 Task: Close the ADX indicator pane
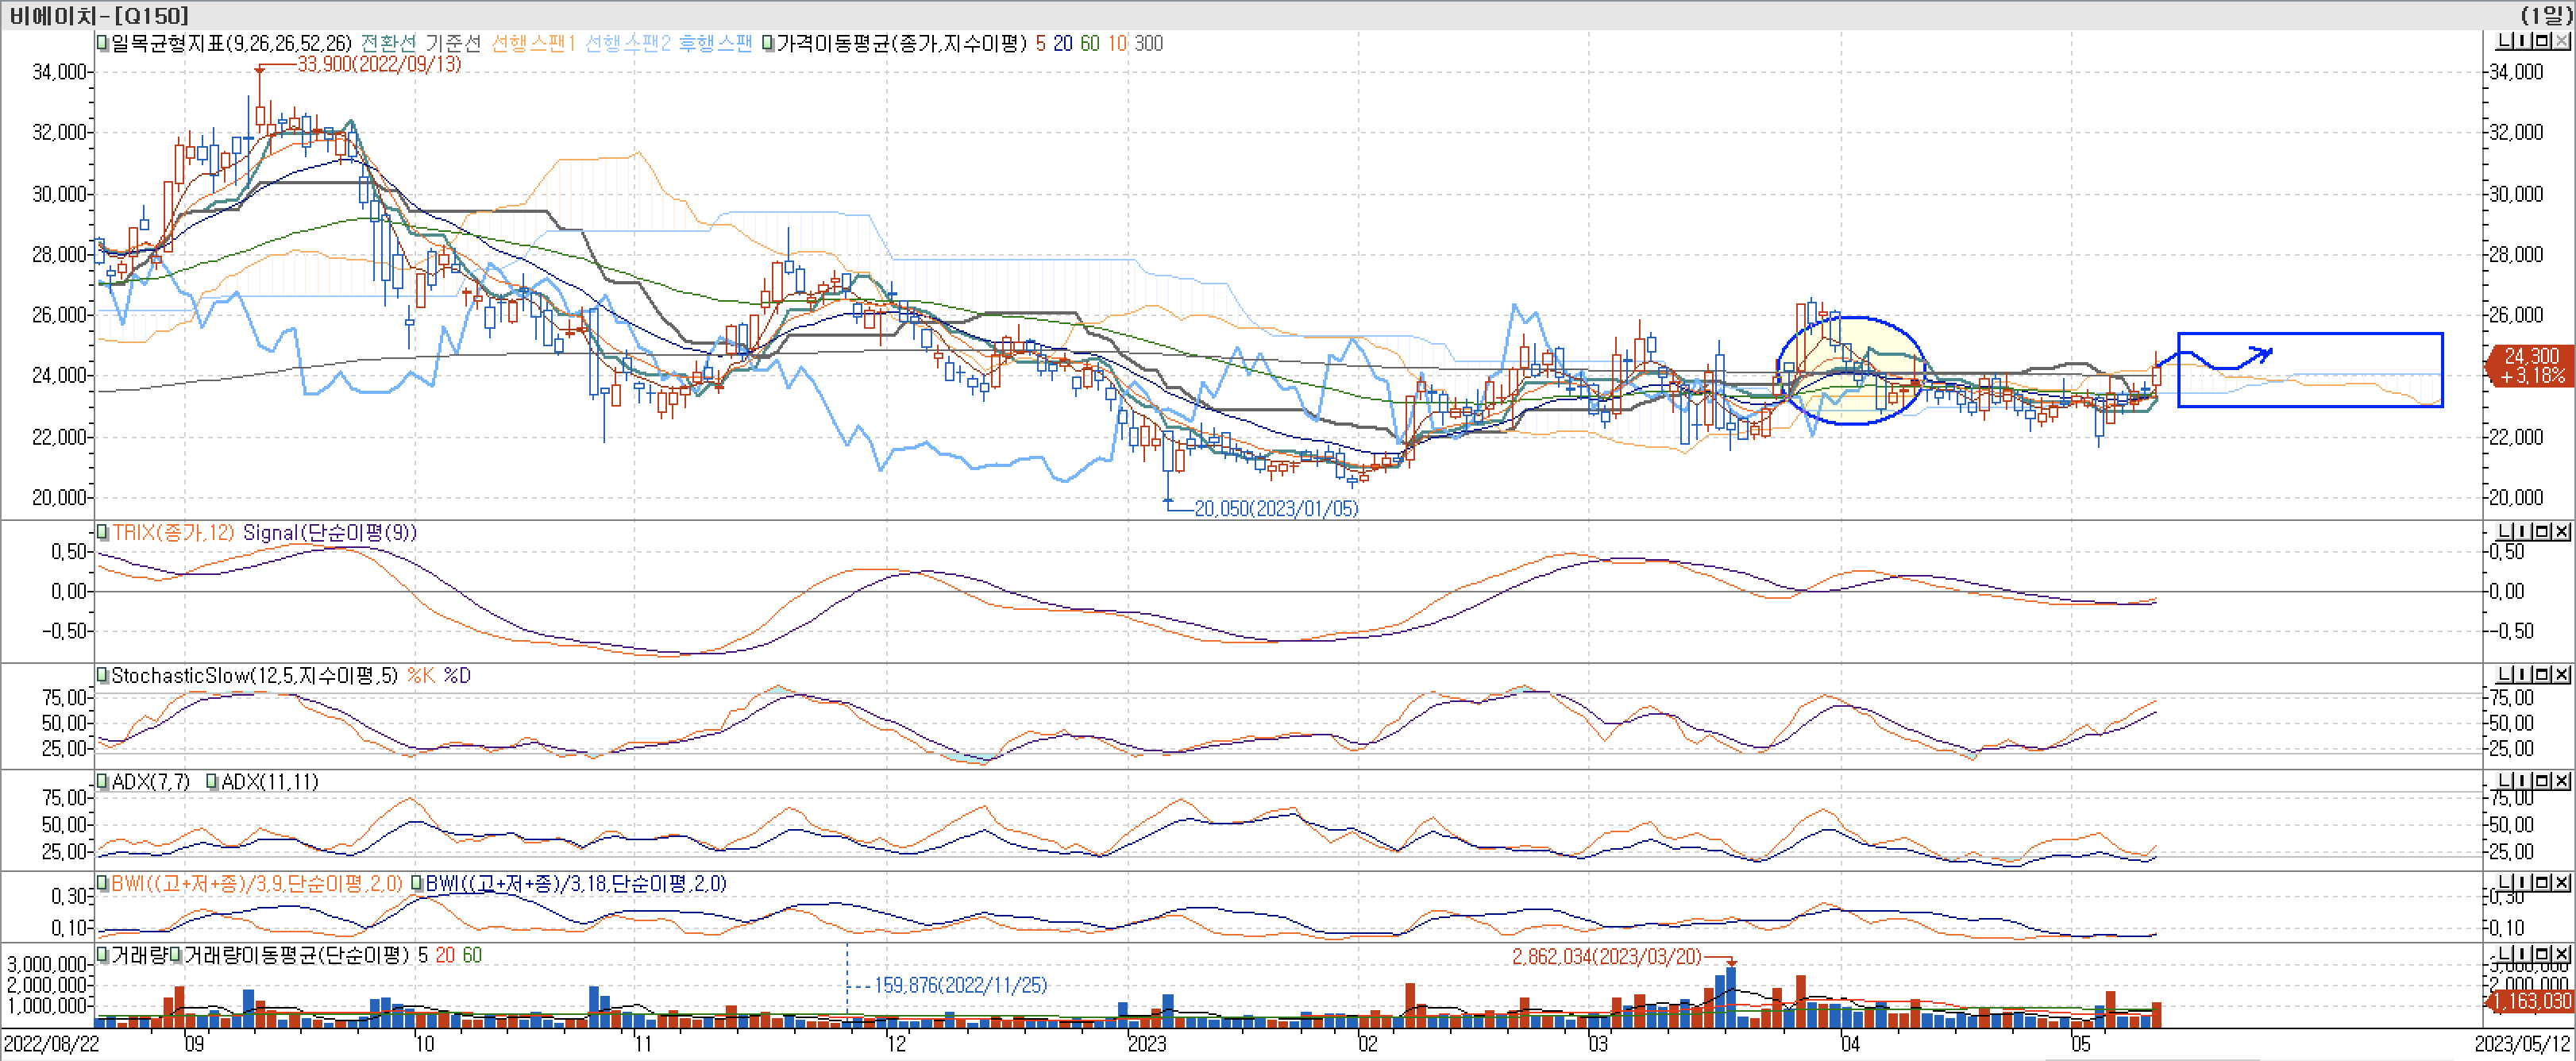coord(2562,780)
